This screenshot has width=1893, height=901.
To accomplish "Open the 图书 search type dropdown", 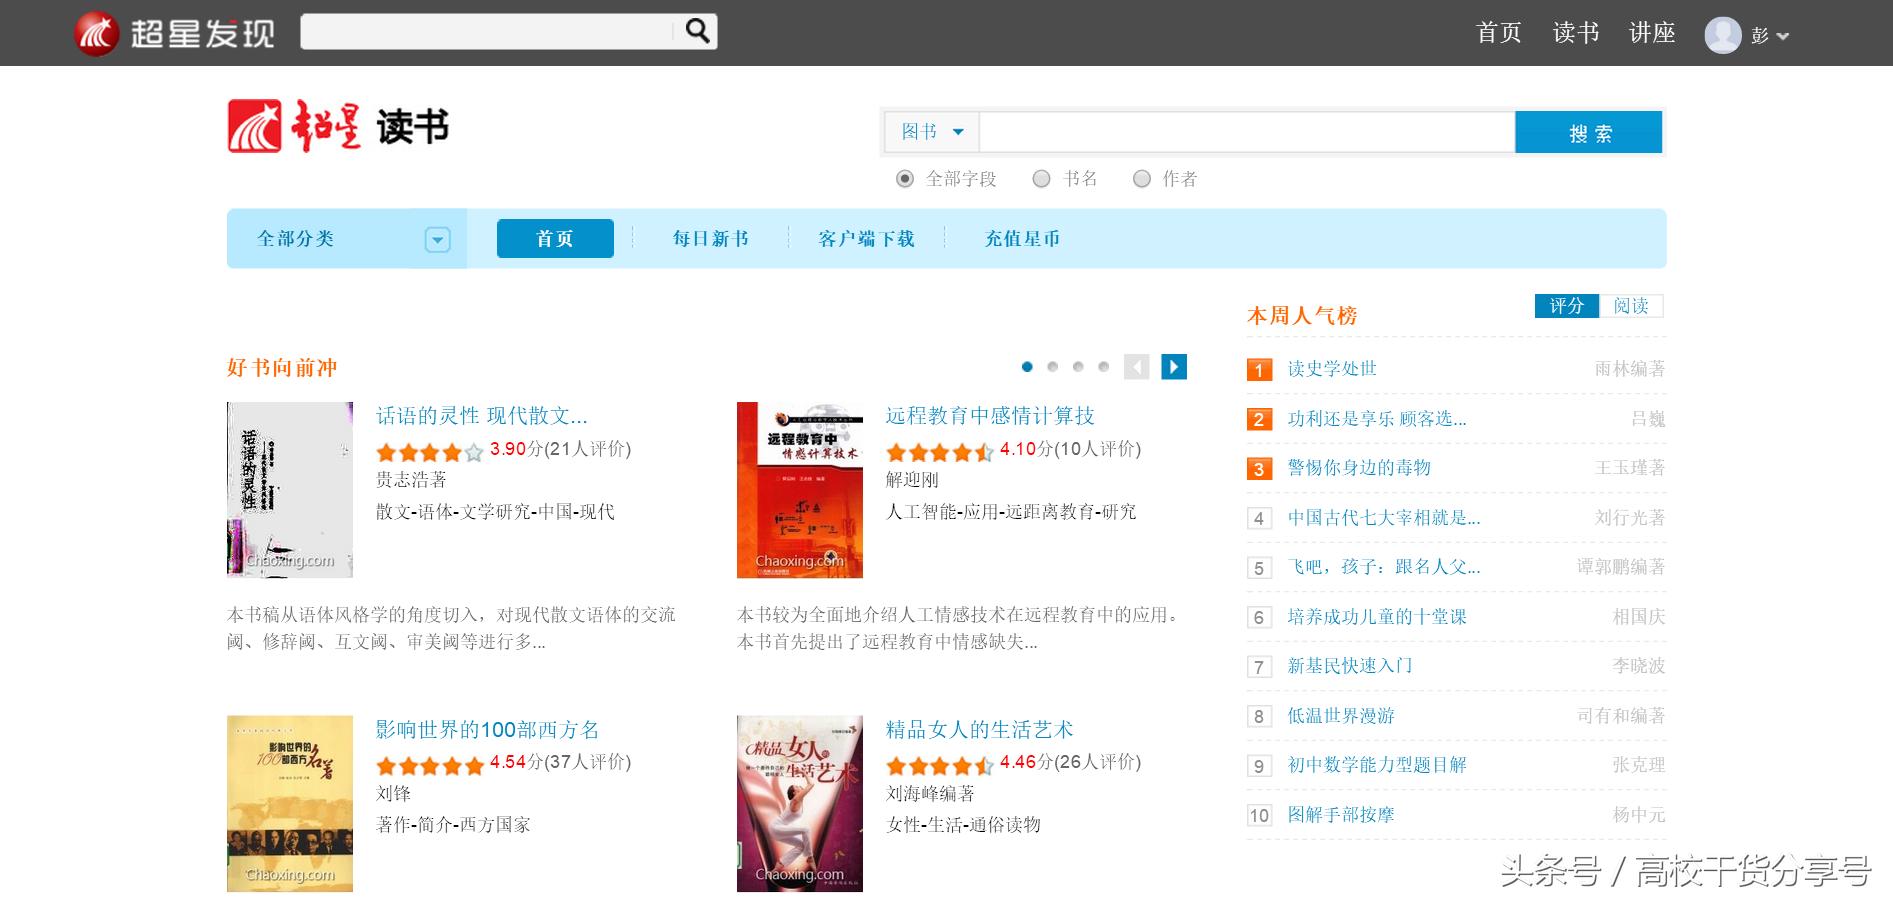I will tap(932, 132).
